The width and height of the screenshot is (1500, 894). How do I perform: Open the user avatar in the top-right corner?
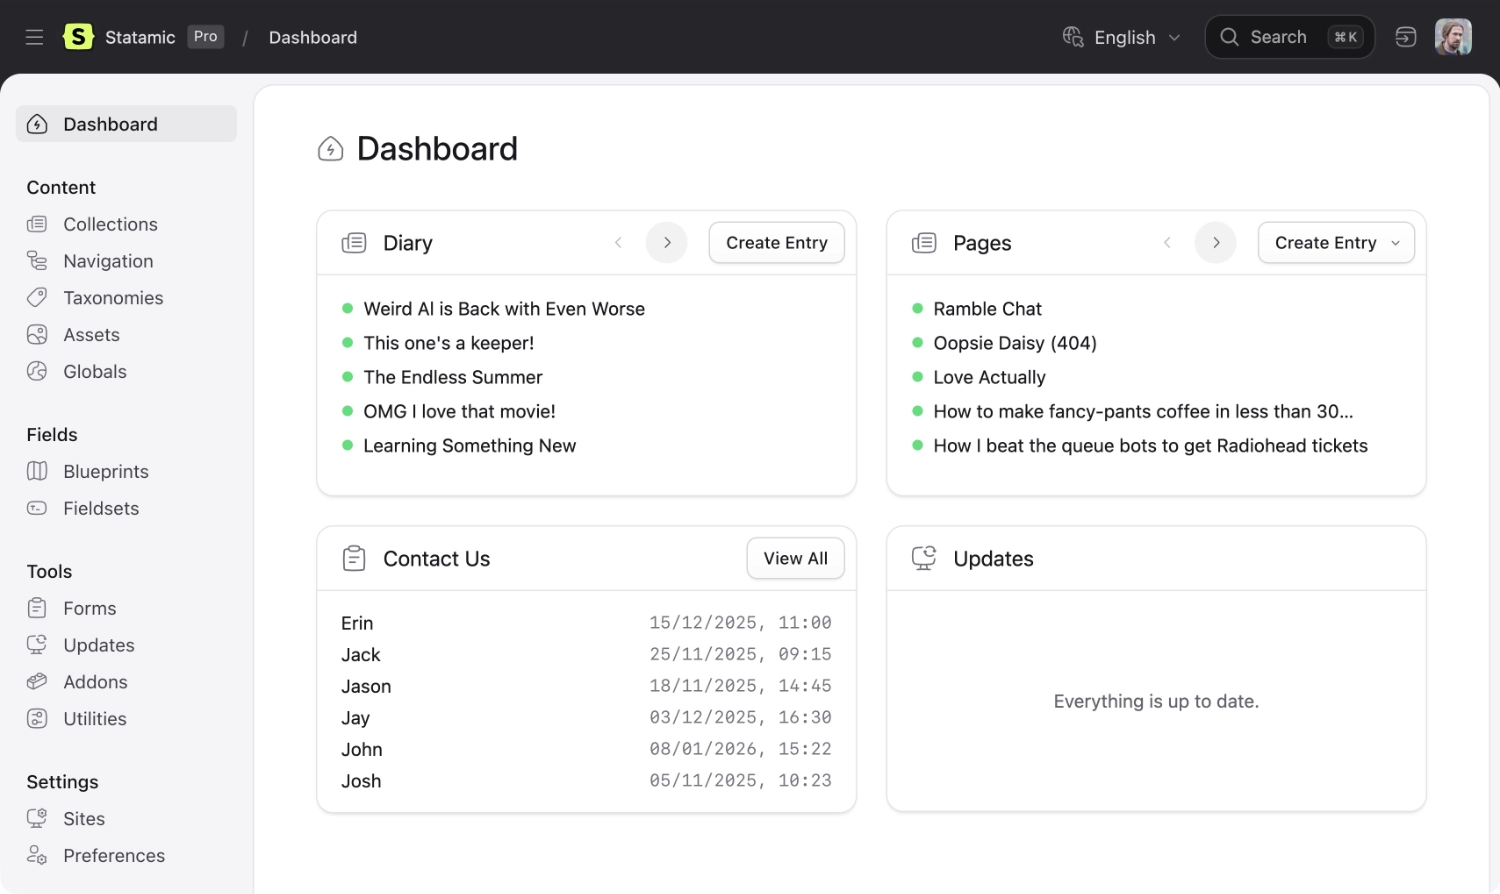pyautogui.click(x=1453, y=37)
